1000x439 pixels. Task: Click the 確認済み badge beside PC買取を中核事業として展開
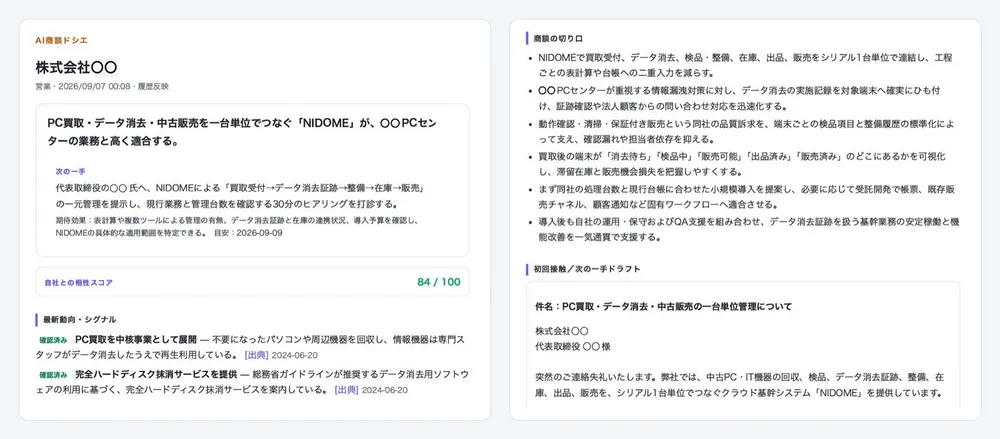pos(53,340)
